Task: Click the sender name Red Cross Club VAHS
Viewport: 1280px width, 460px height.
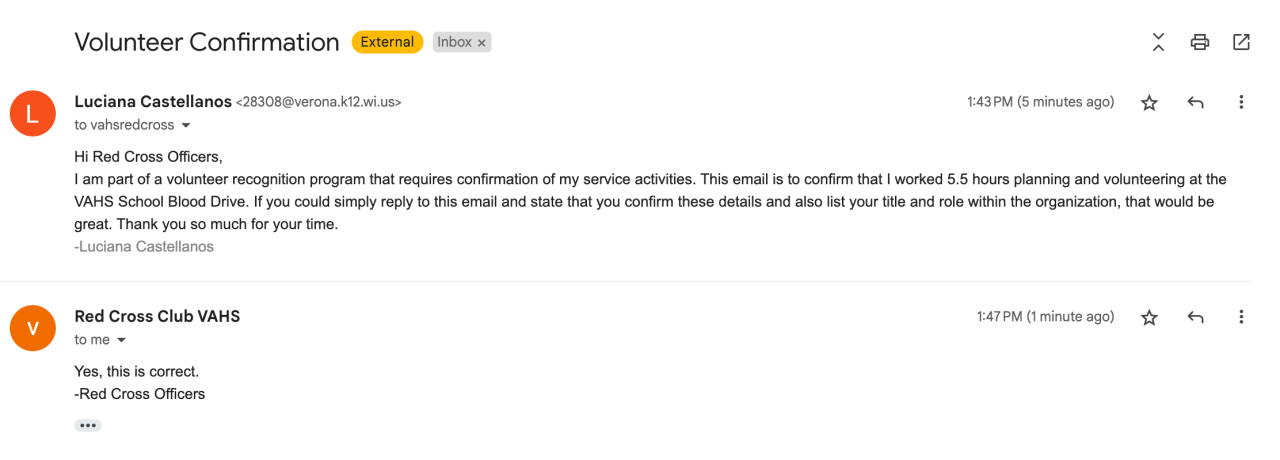Action: (157, 316)
